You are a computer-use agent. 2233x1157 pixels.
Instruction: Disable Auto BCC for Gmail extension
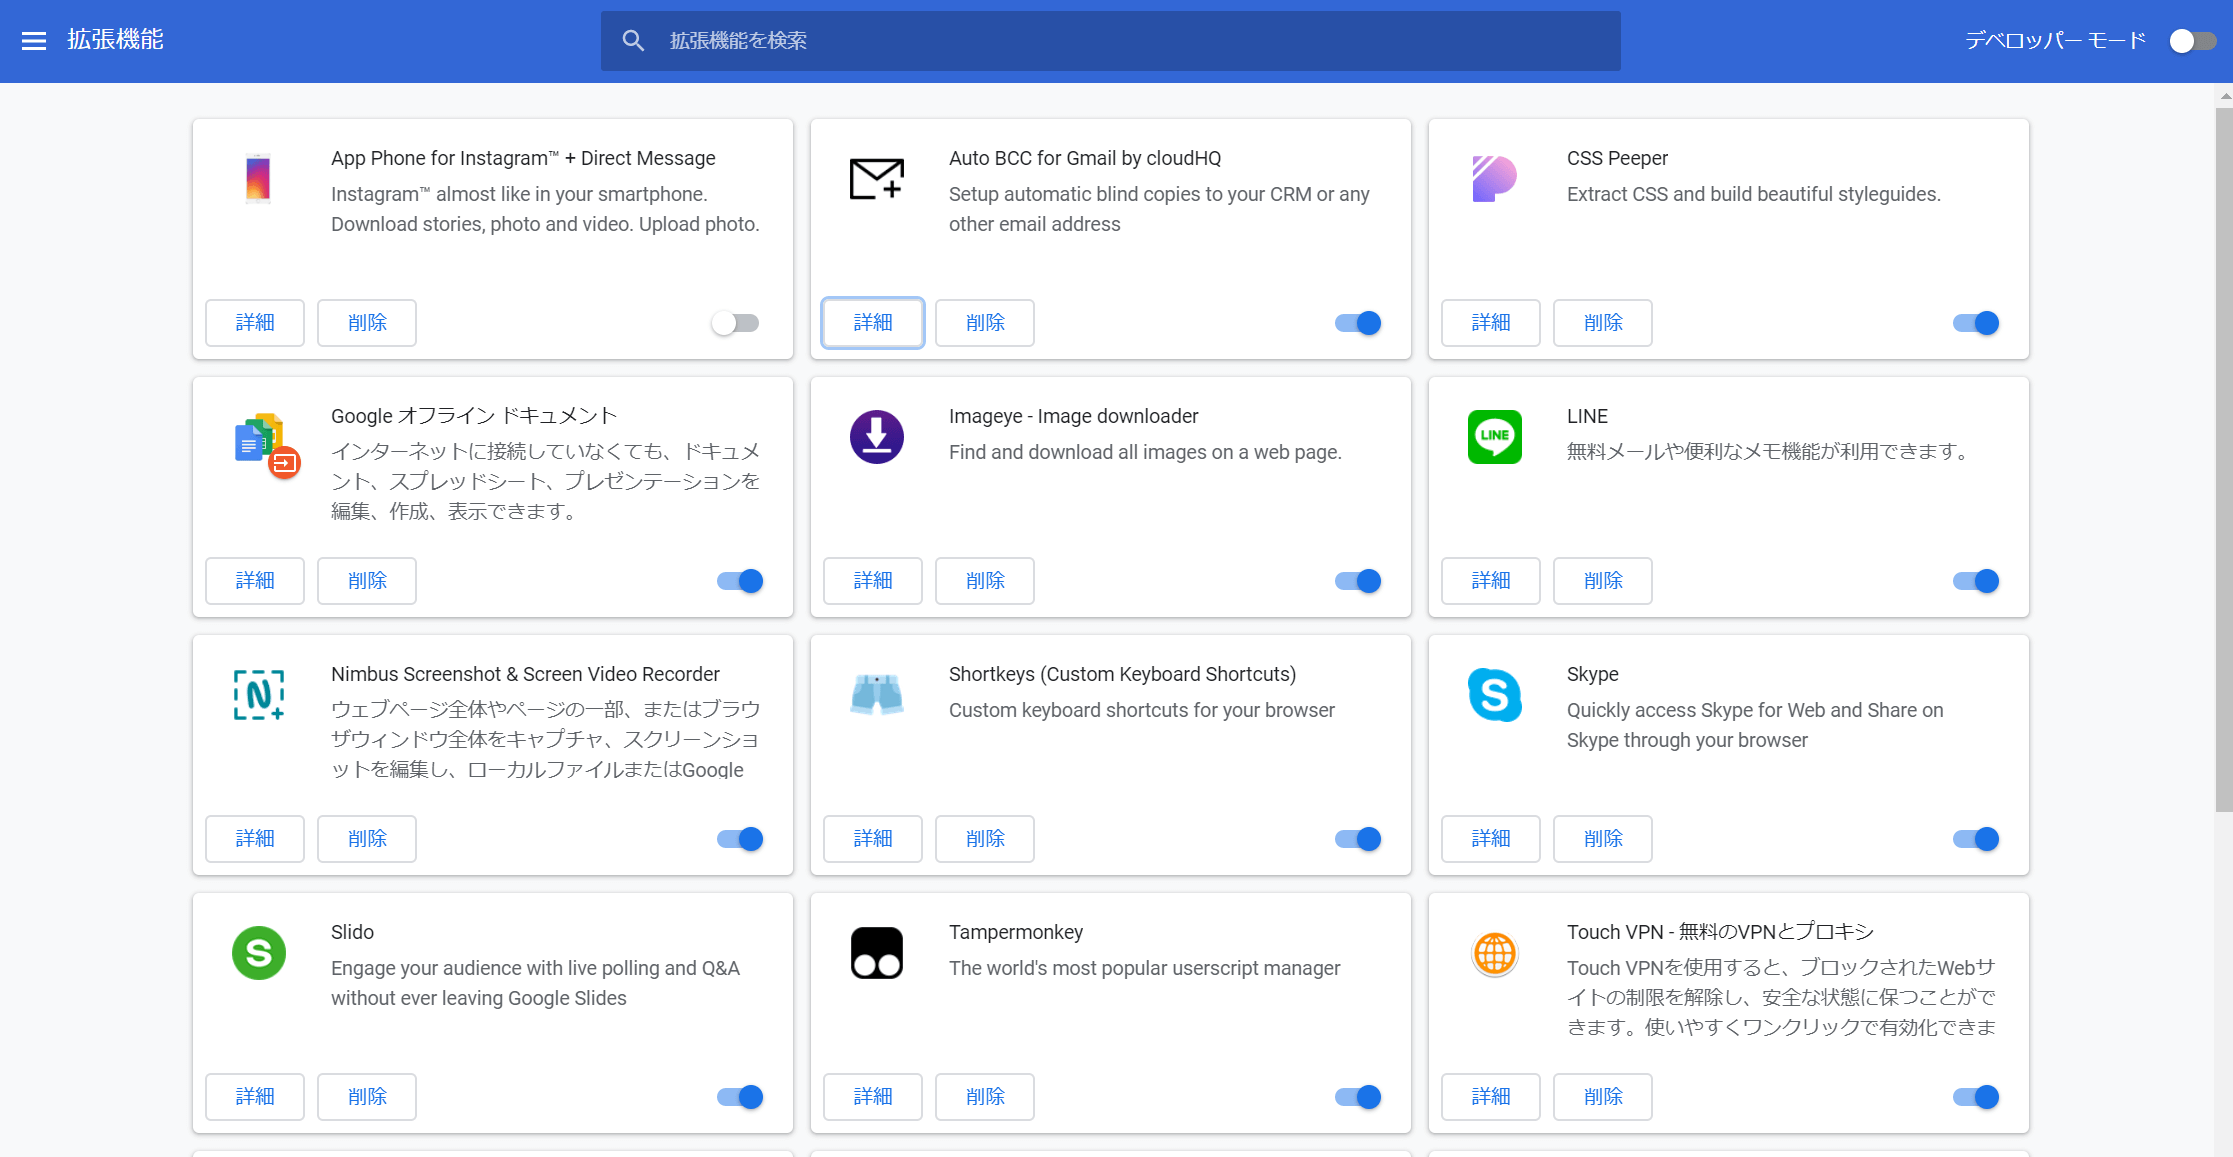[x=1358, y=323]
